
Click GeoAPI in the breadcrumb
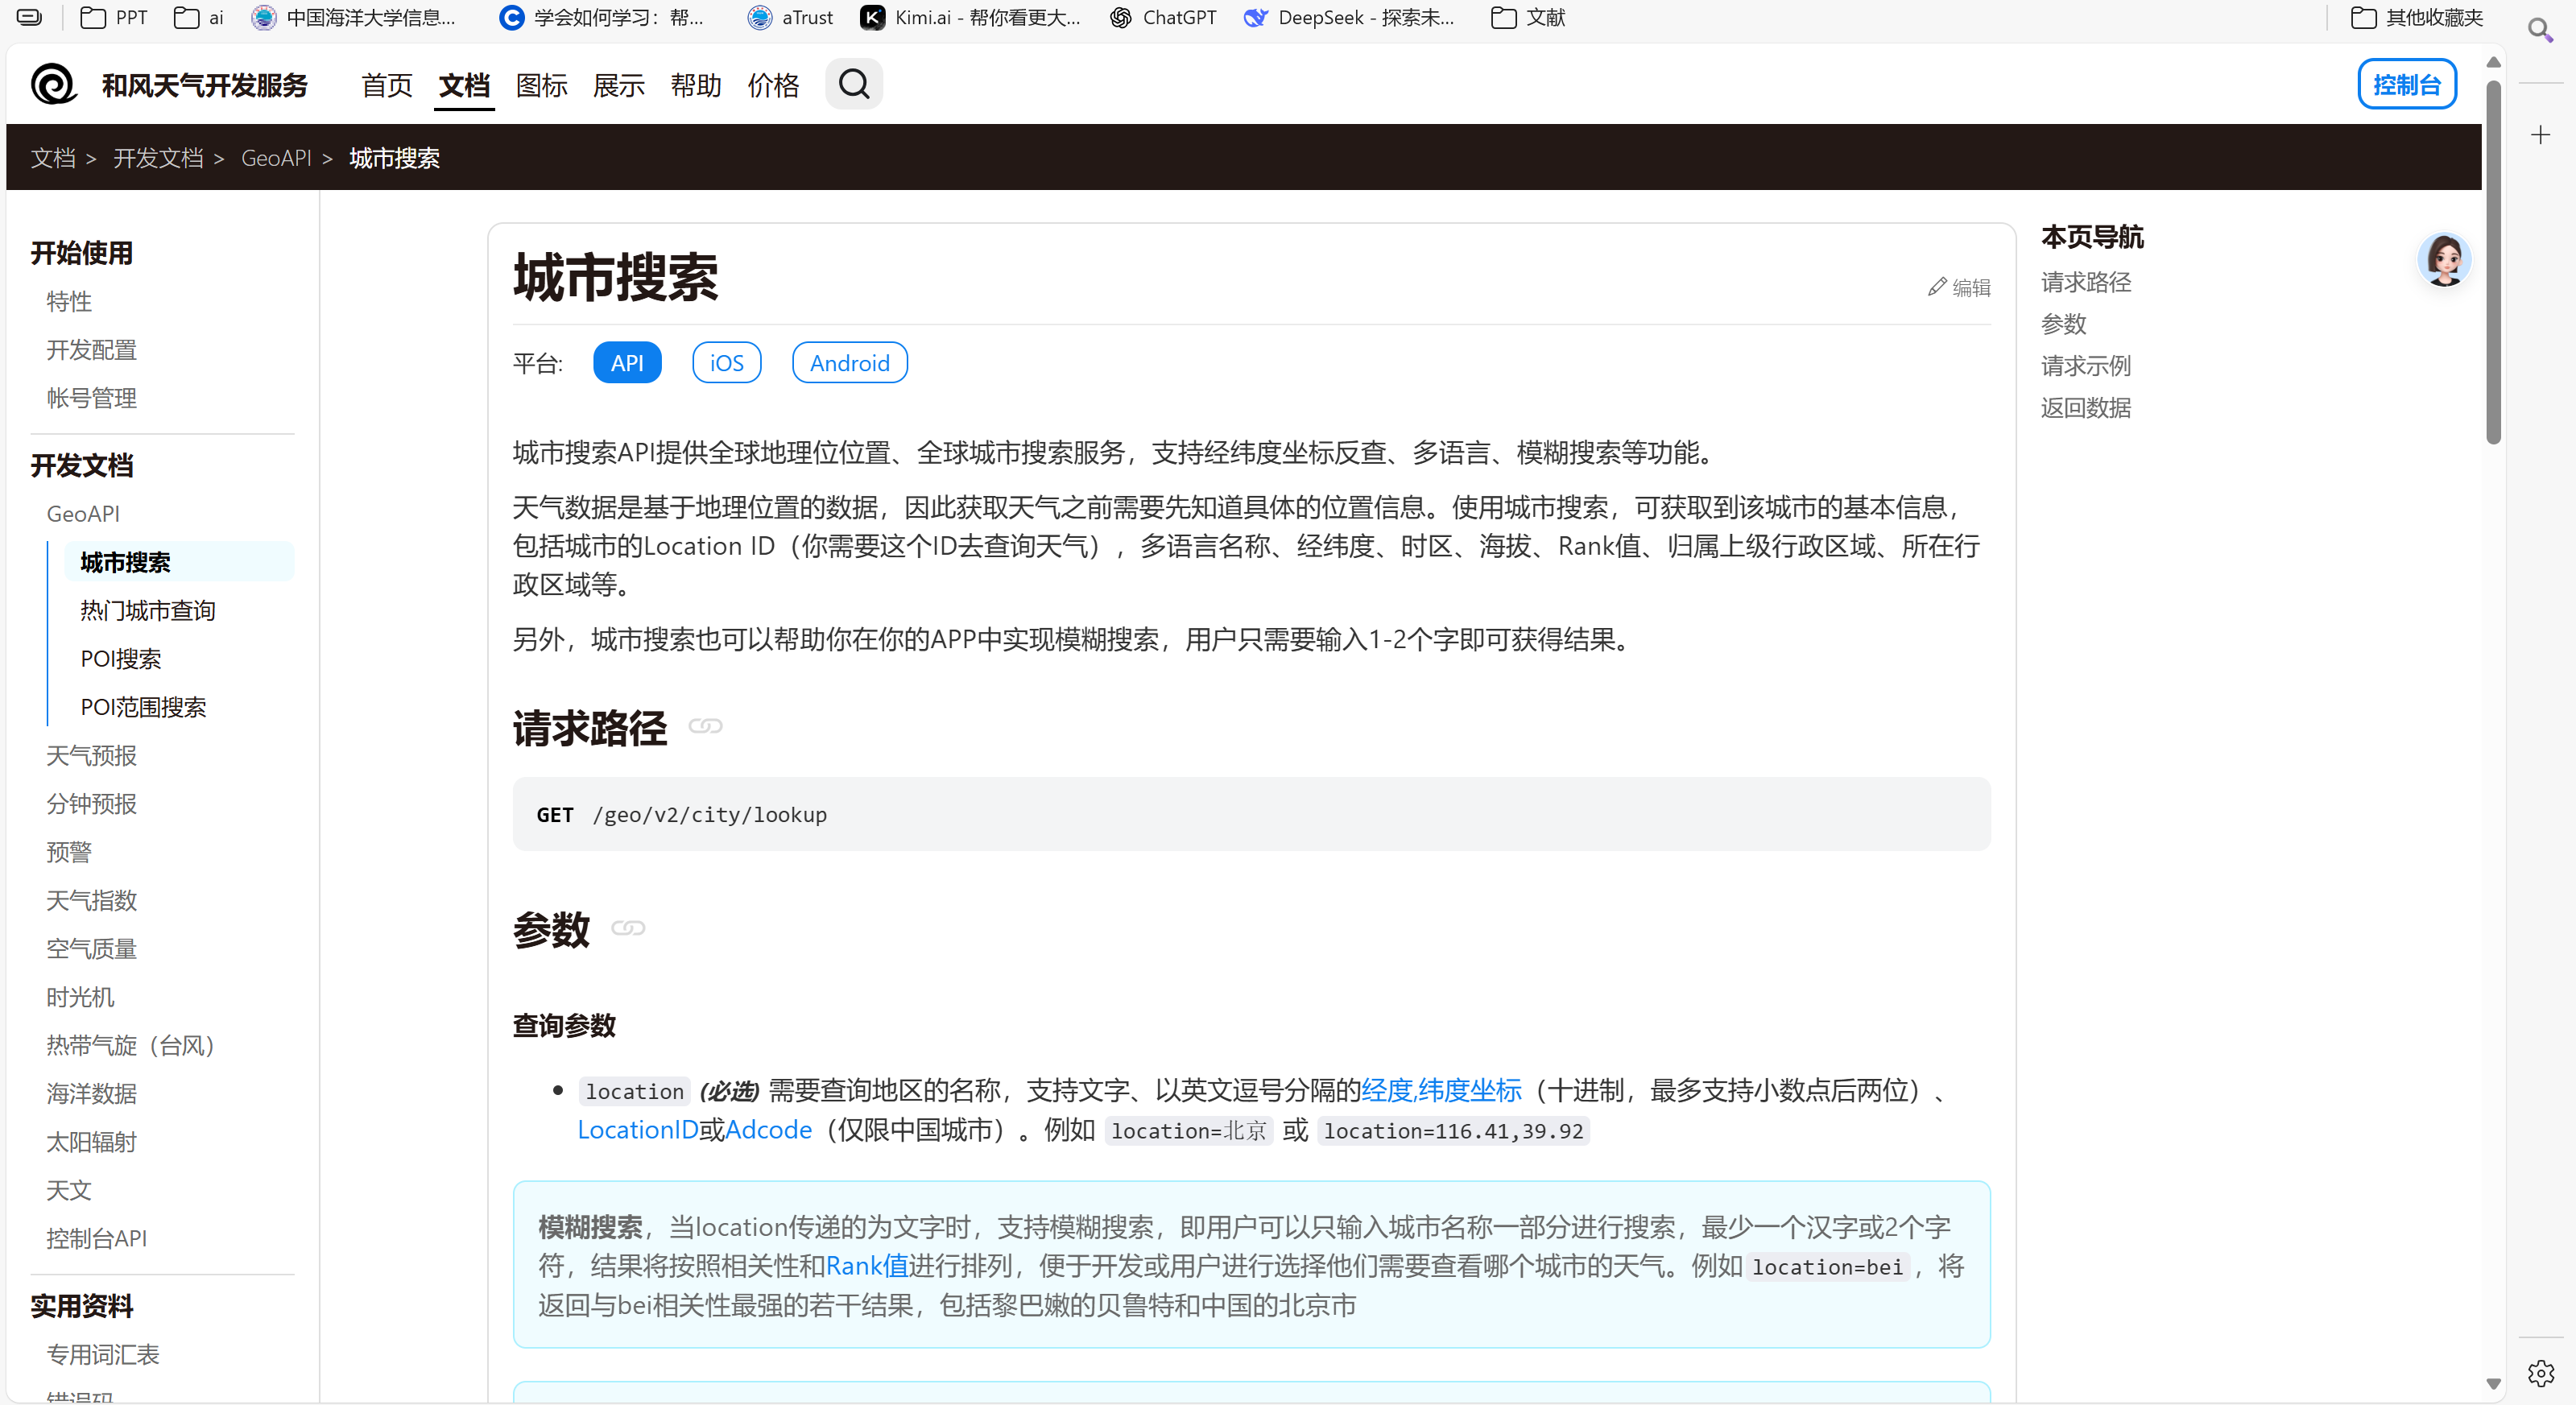pyautogui.click(x=276, y=158)
